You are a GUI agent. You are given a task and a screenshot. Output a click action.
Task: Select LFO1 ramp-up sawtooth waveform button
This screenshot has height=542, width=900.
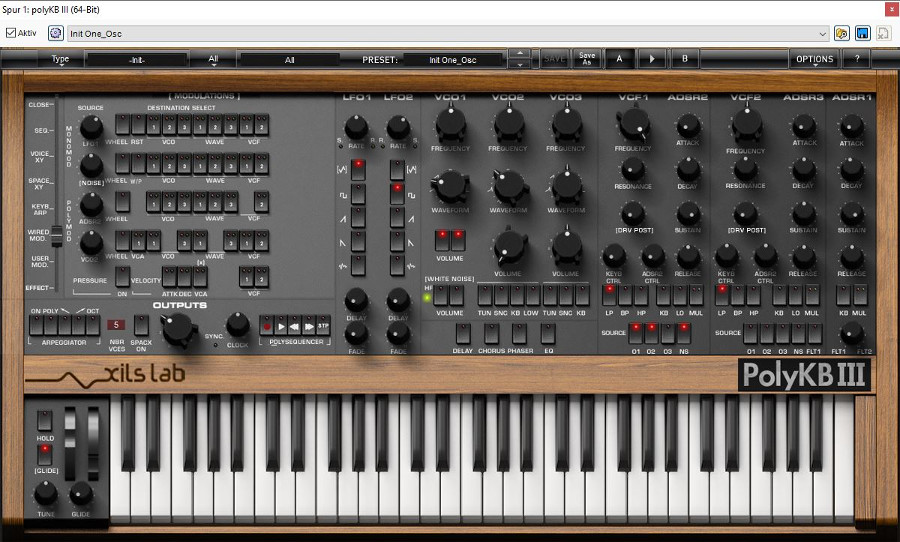coord(358,218)
